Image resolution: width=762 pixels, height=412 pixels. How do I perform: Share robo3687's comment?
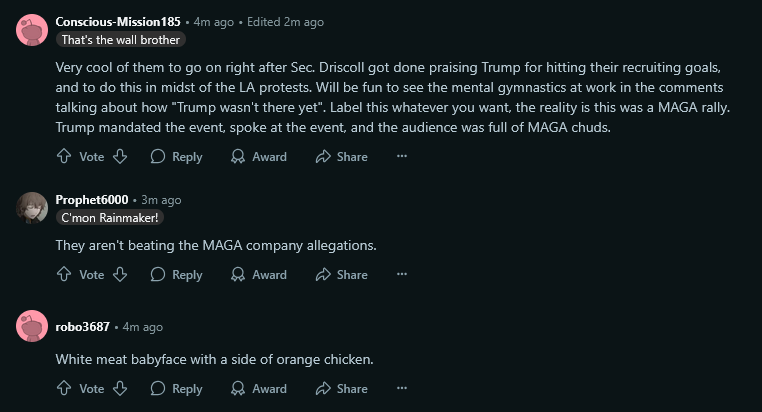tap(341, 389)
